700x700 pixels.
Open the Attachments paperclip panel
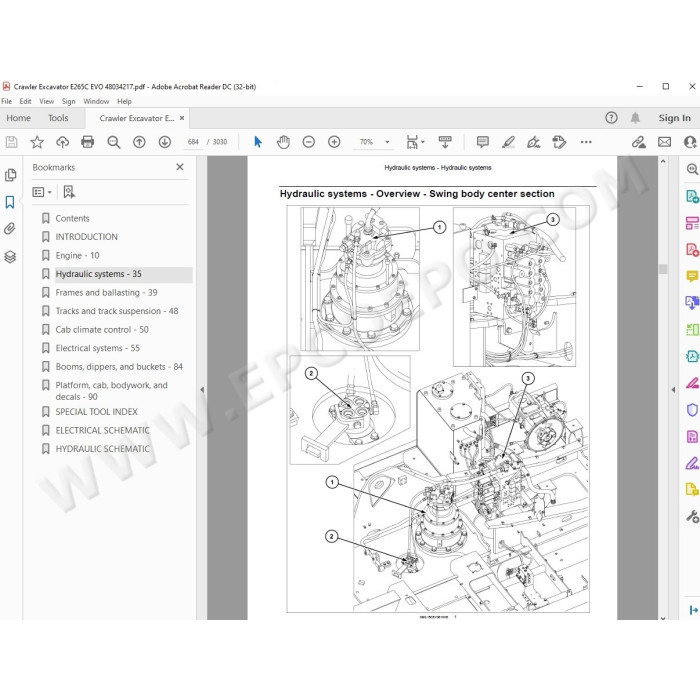pos(10,229)
